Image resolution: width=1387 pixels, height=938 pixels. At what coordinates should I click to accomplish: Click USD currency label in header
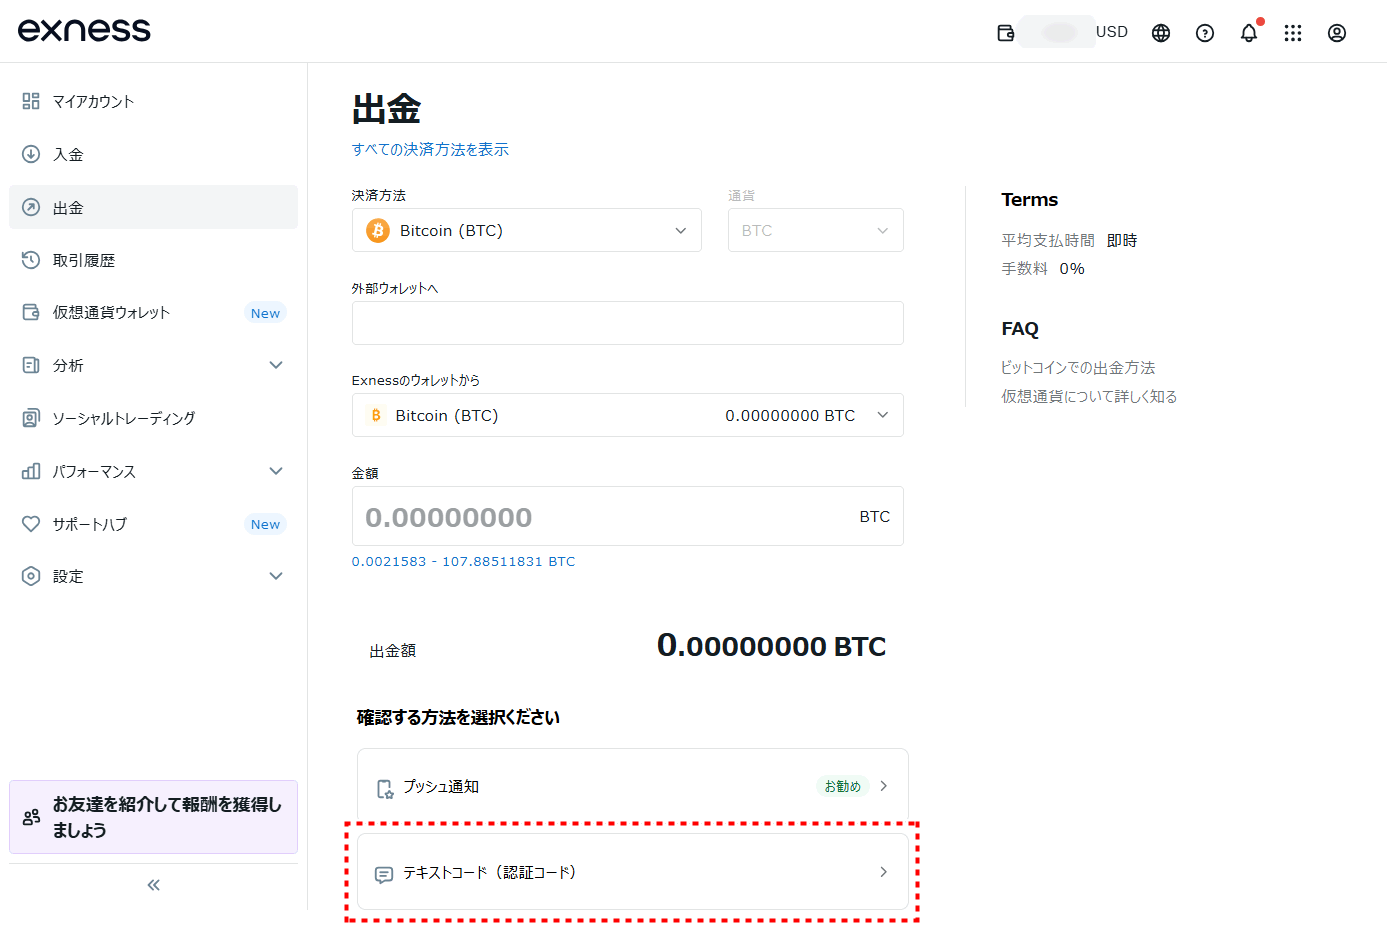(1111, 32)
